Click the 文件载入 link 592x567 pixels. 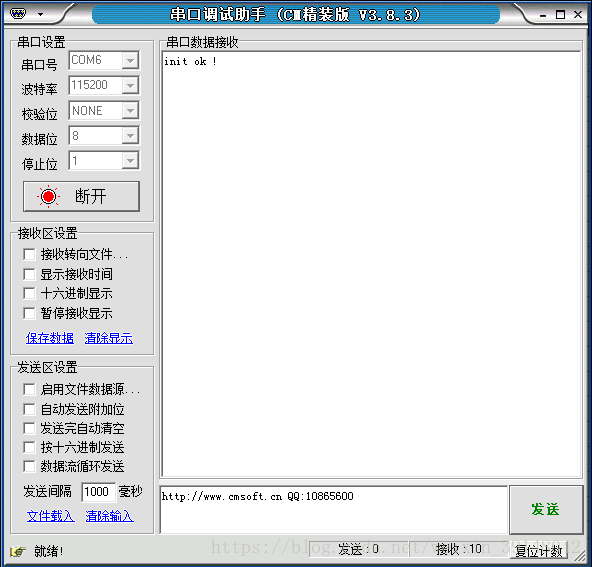pos(51,516)
